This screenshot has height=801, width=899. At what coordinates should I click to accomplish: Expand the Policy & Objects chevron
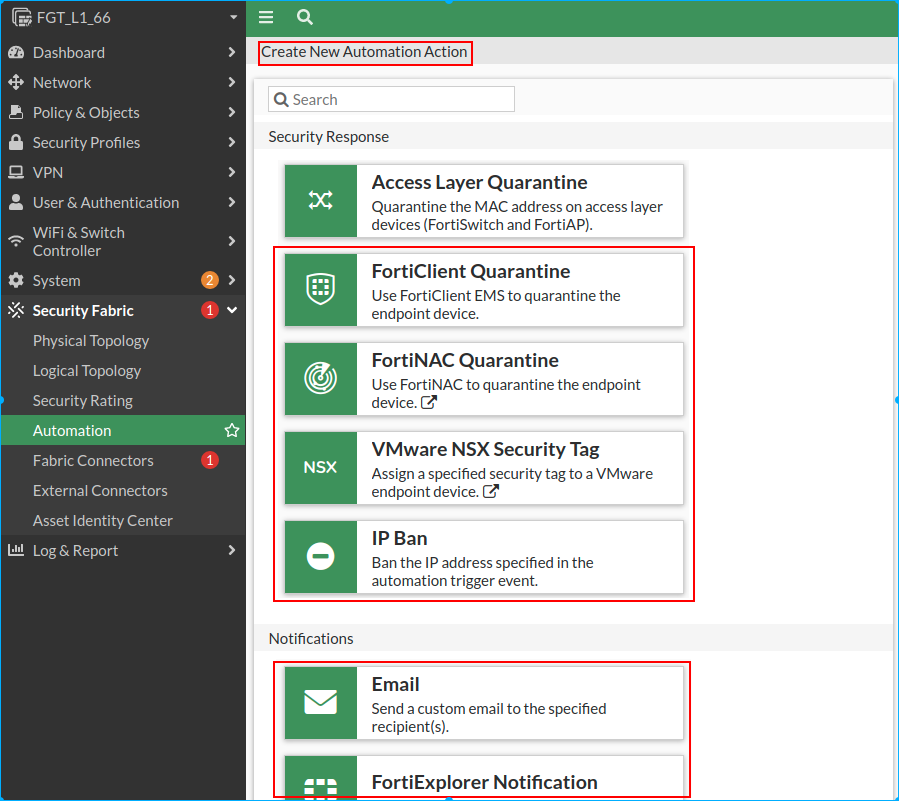232,113
